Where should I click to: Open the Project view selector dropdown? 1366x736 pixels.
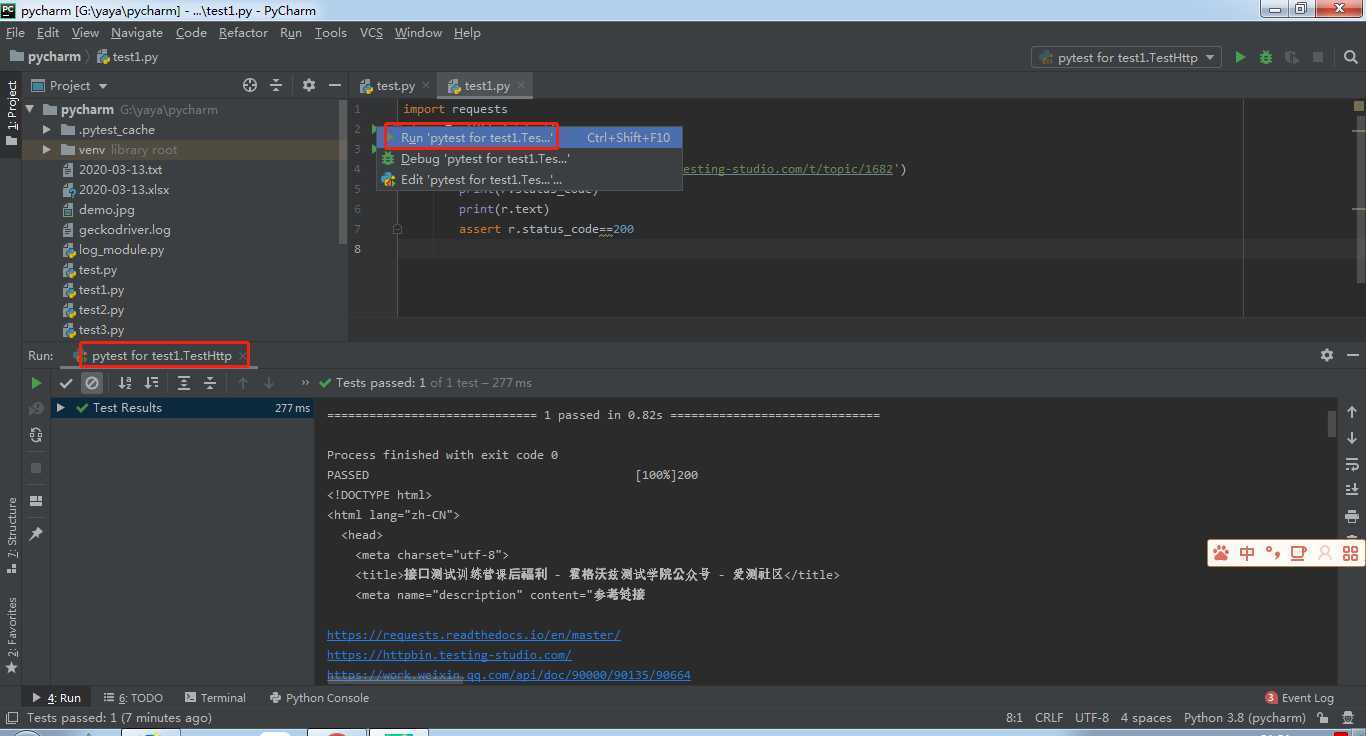click(x=69, y=85)
